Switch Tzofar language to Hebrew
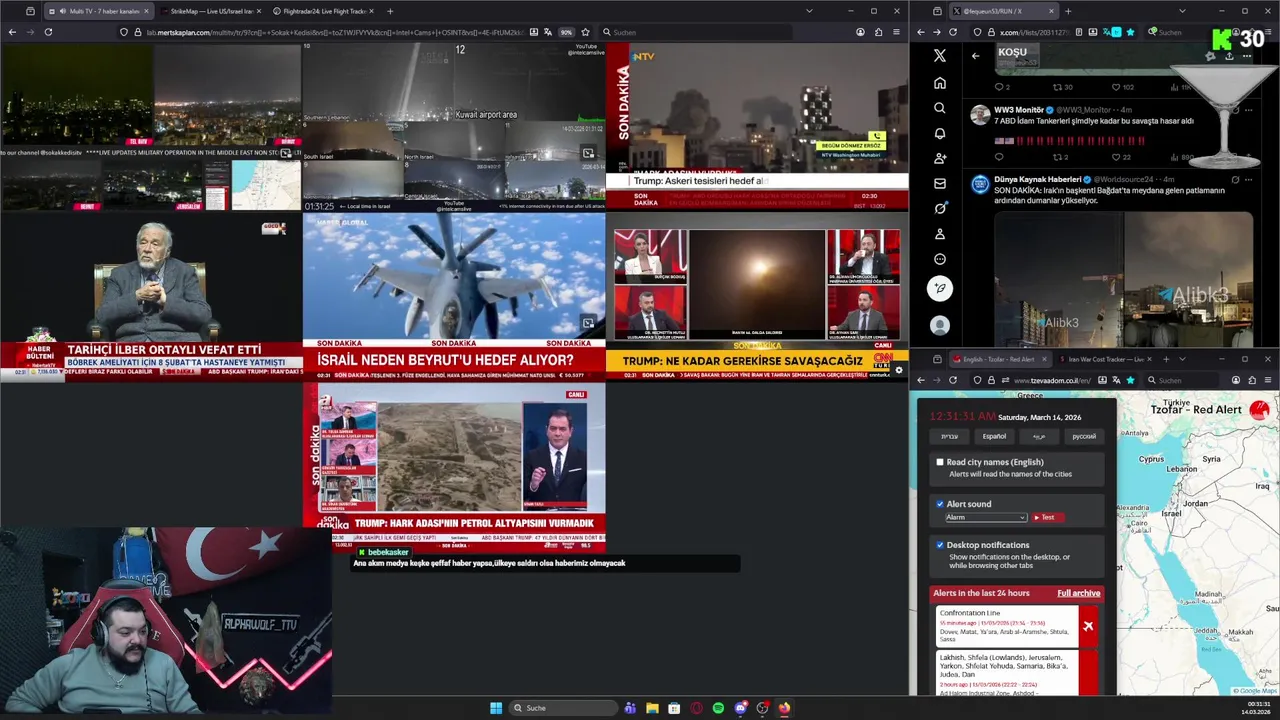The image size is (1280, 720). pyautogui.click(x=949, y=436)
